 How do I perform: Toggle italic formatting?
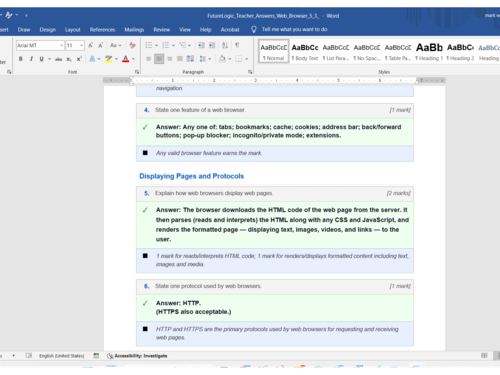(31, 59)
